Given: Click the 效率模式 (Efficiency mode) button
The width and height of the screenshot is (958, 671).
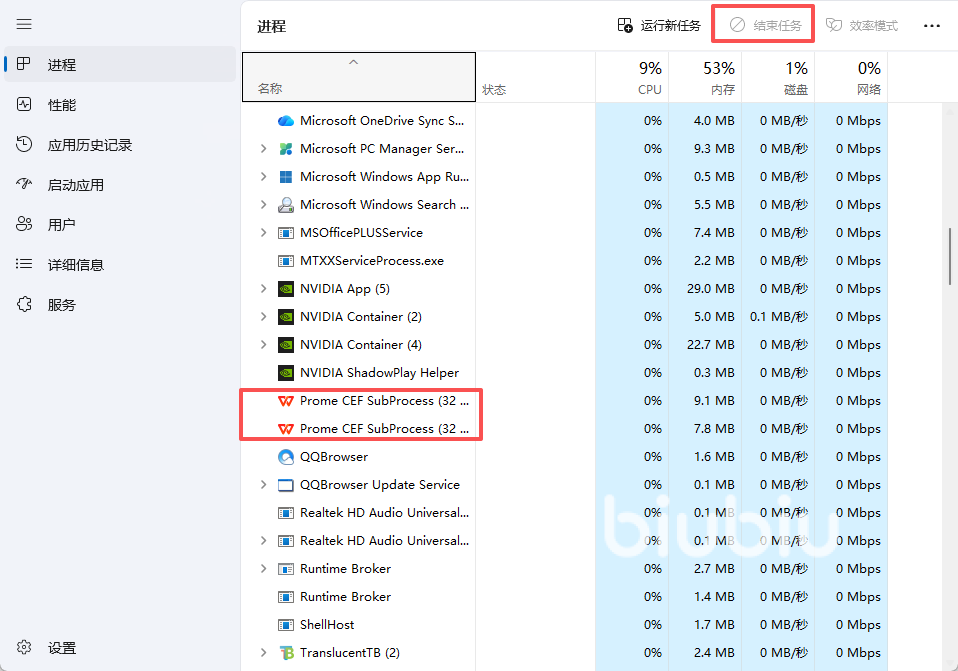Looking at the screenshot, I should click(x=862, y=25).
